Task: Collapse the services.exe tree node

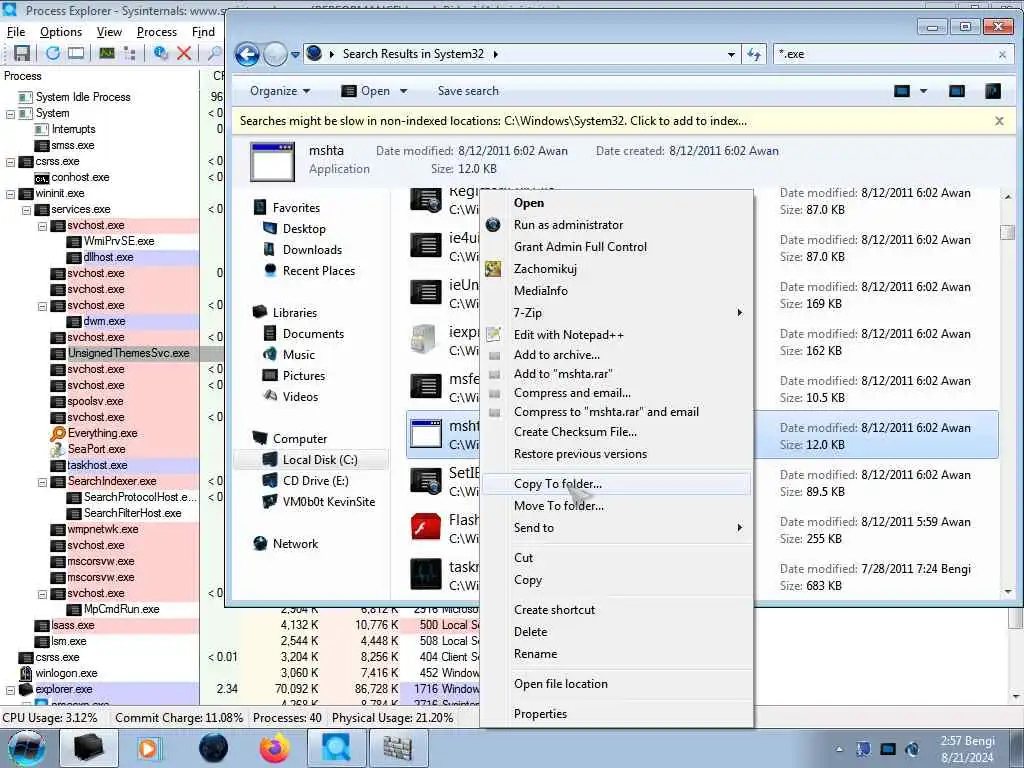Action: [x=27, y=210]
